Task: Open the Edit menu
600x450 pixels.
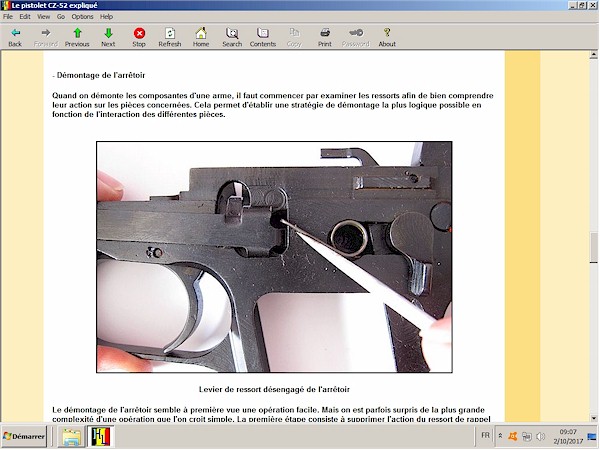Action: (x=25, y=17)
